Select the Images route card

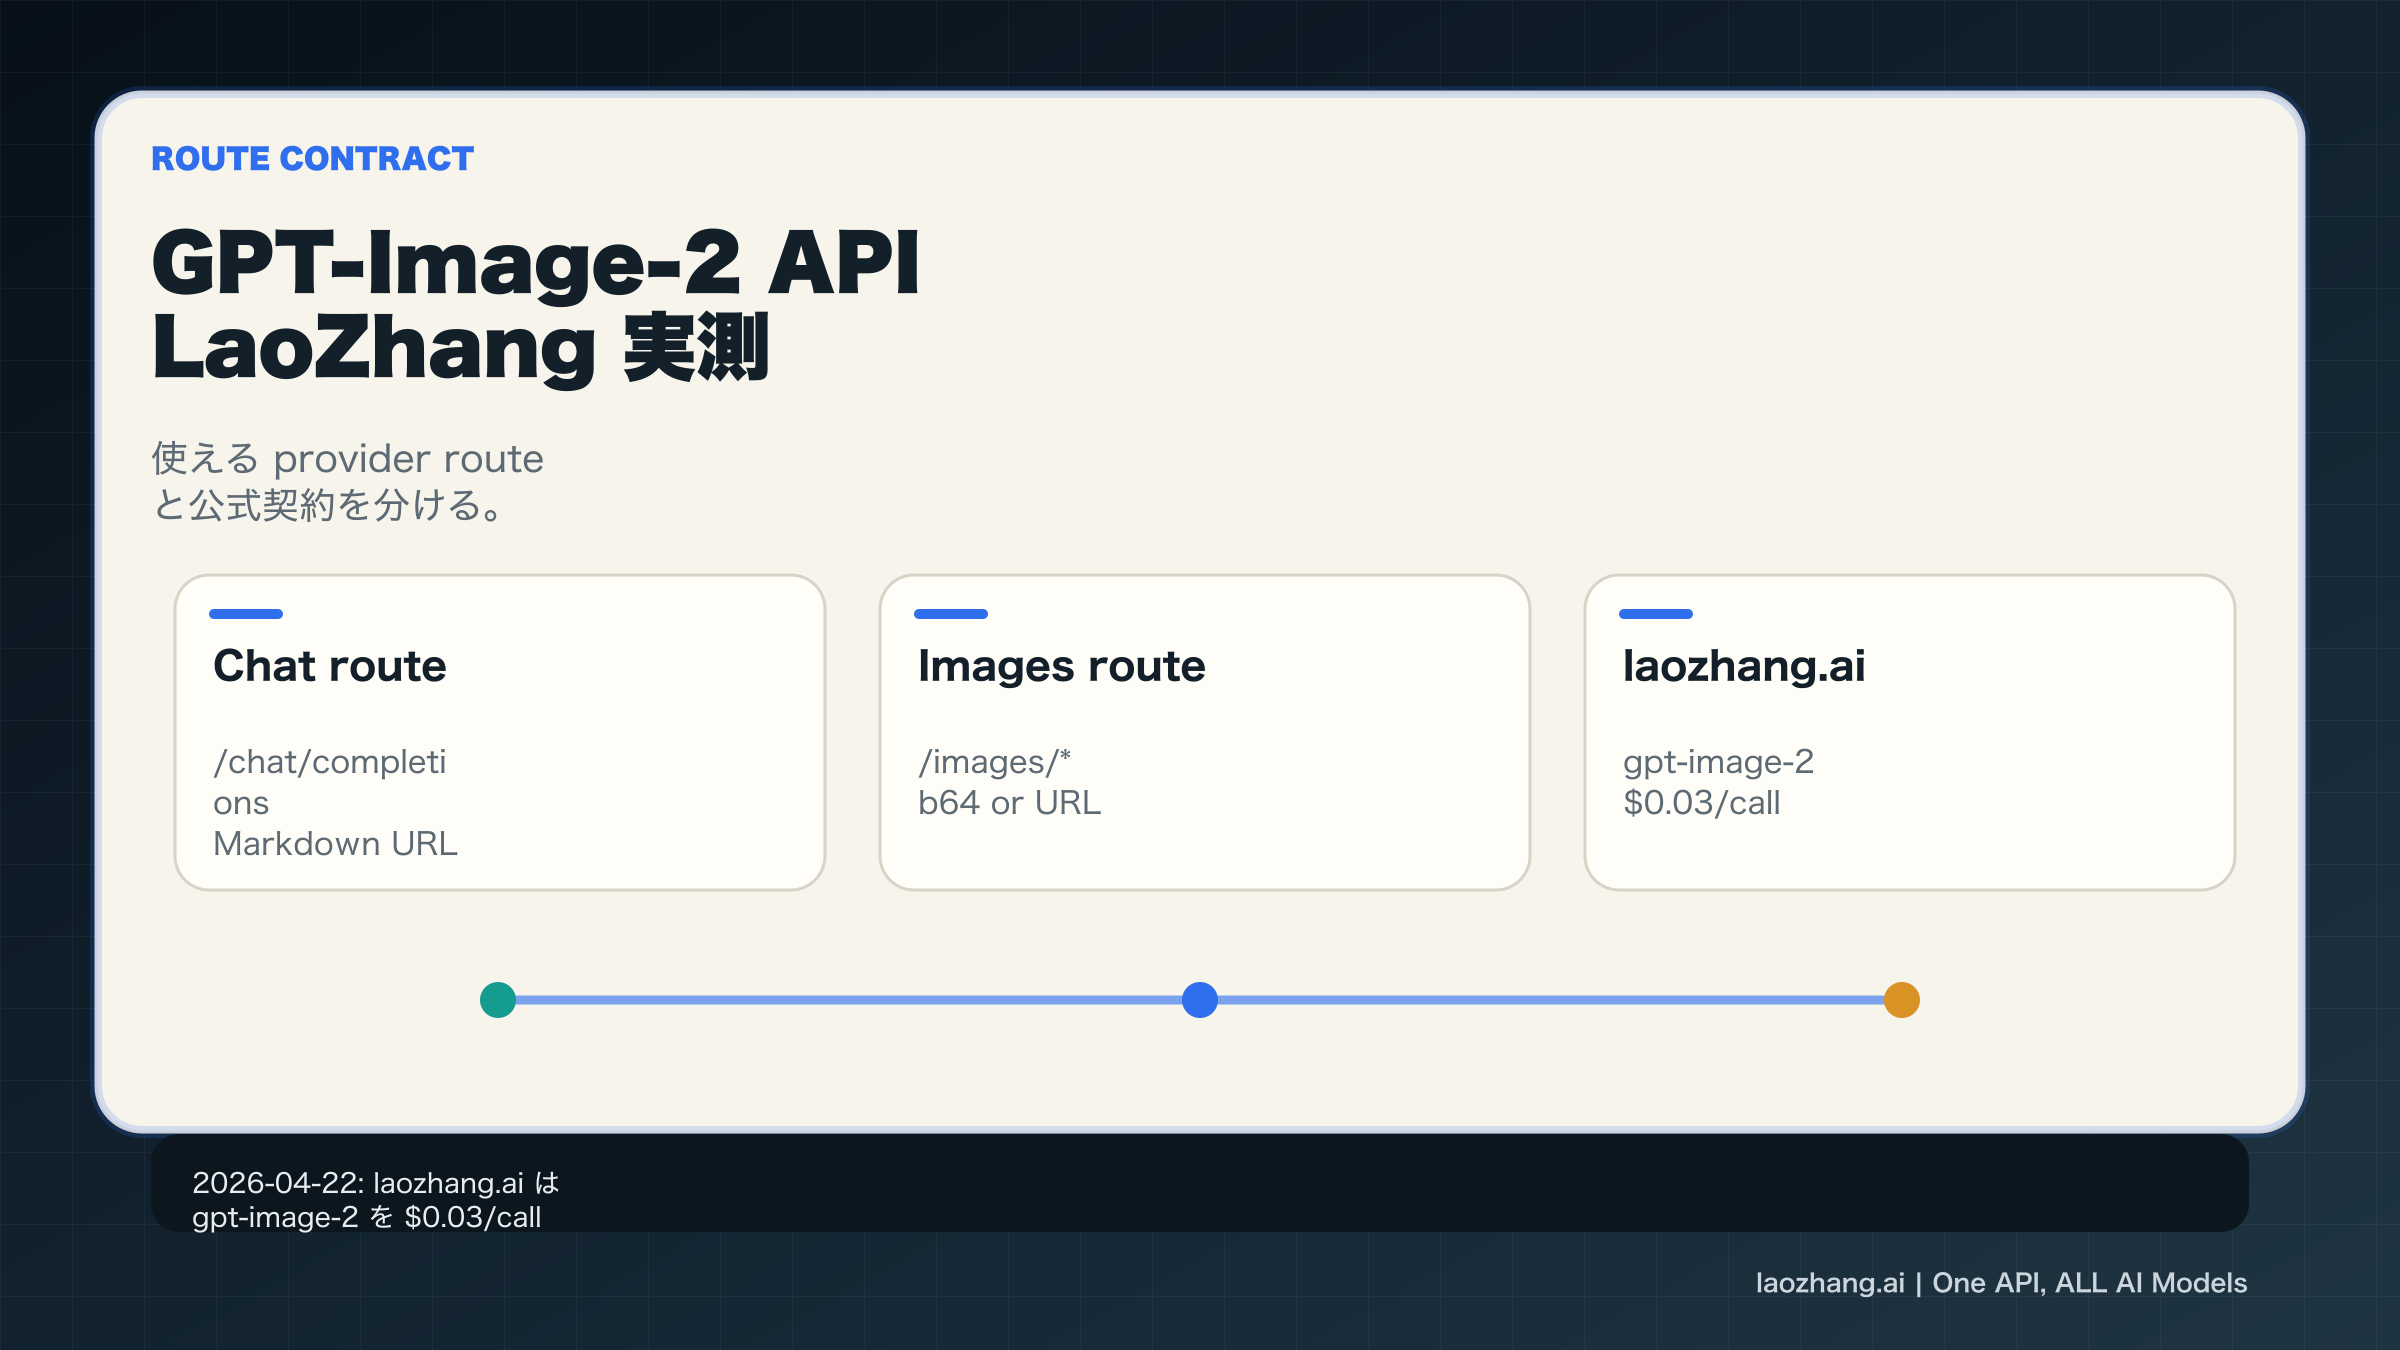click(x=1203, y=731)
